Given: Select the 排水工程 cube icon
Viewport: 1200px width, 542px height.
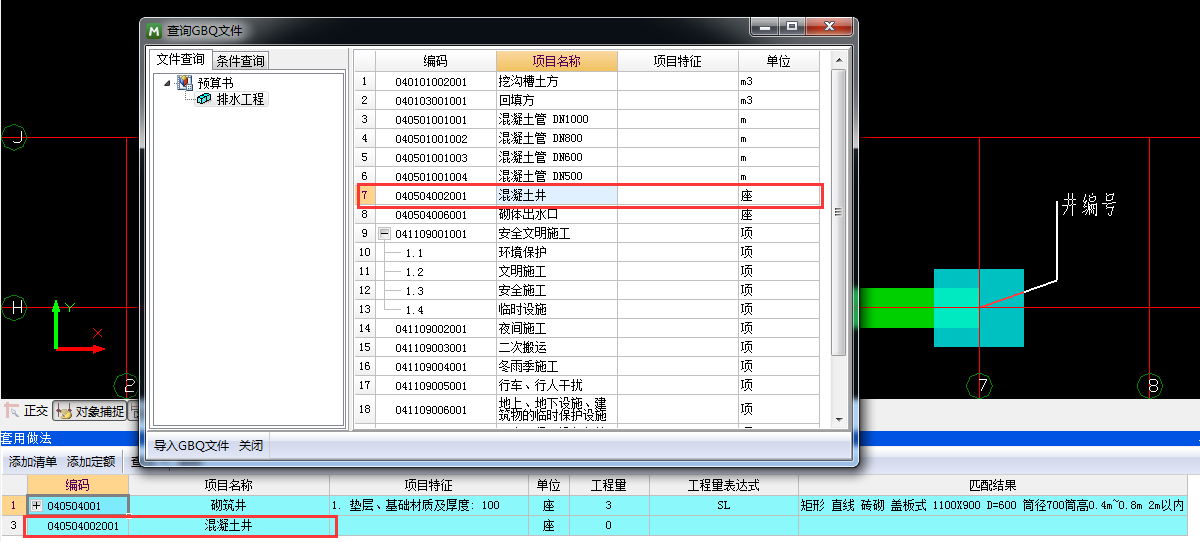Looking at the screenshot, I should coord(203,99).
